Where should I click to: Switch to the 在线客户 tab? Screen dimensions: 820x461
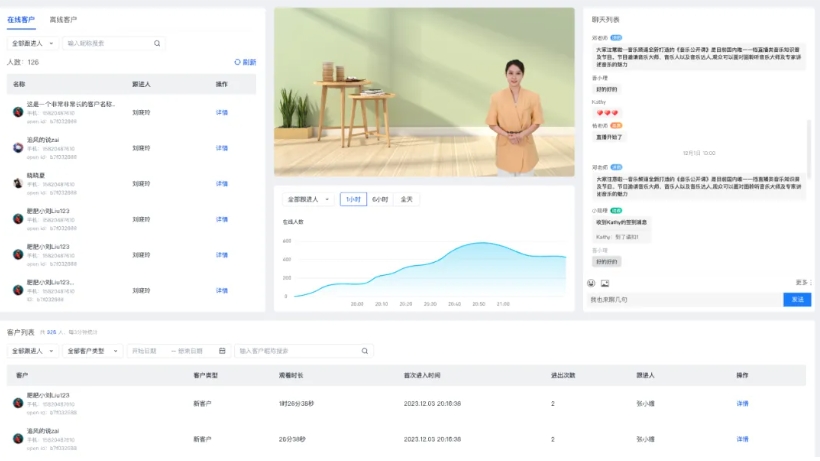(x=21, y=19)
